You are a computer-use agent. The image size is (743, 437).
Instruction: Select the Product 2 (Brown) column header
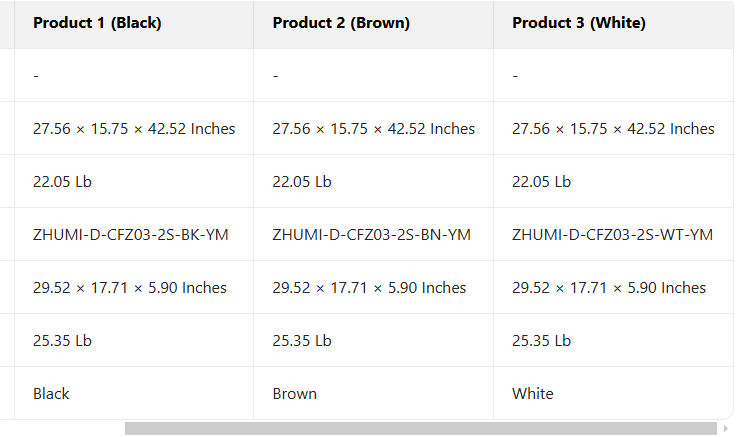pyautogui.click(x=341, y=23)
